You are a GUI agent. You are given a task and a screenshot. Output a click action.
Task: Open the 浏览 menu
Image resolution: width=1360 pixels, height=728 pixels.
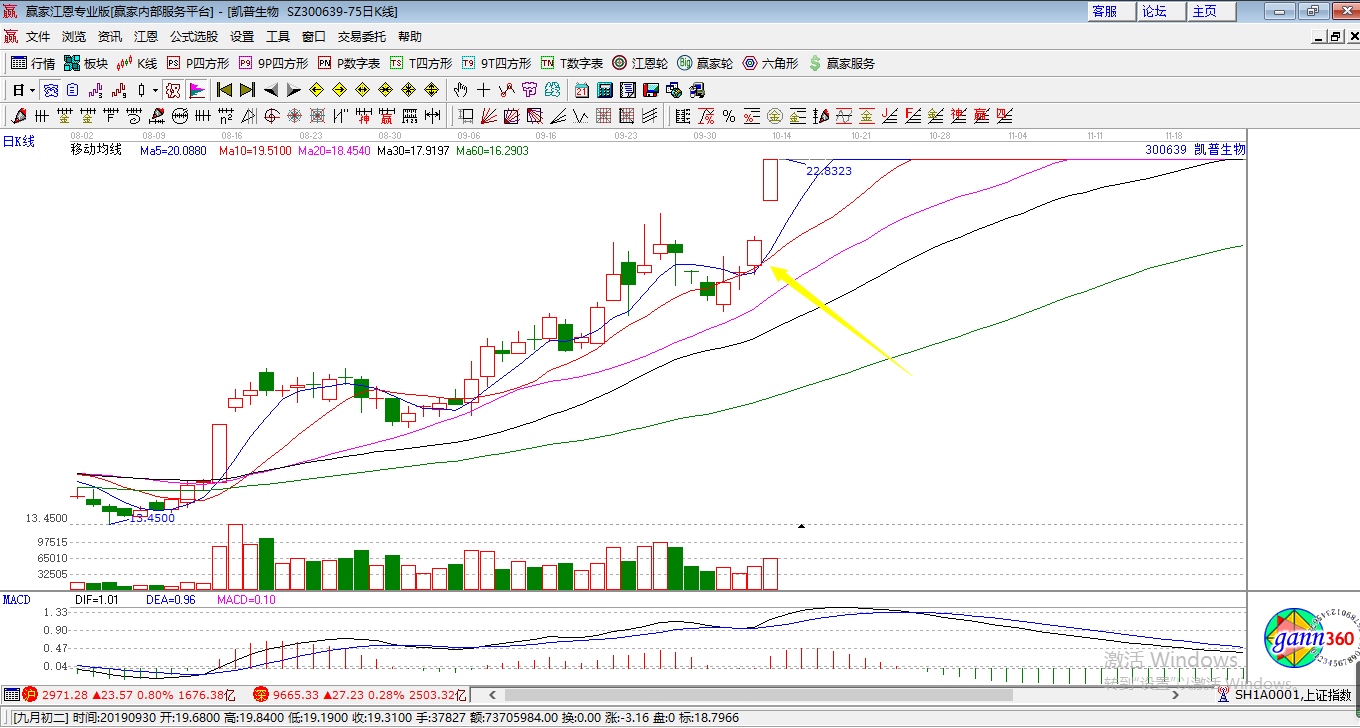(74, 37)
